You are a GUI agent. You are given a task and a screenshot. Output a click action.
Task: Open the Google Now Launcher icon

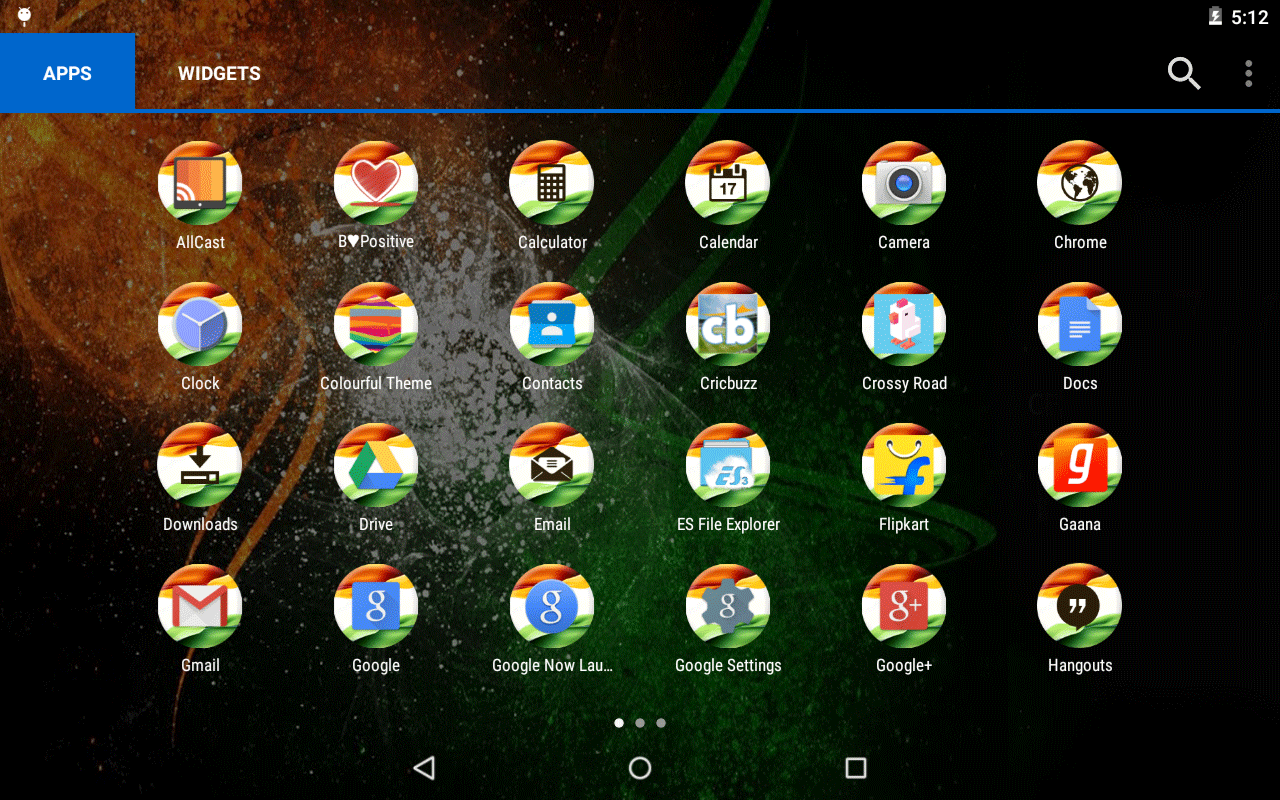click(x=552, y=606)
